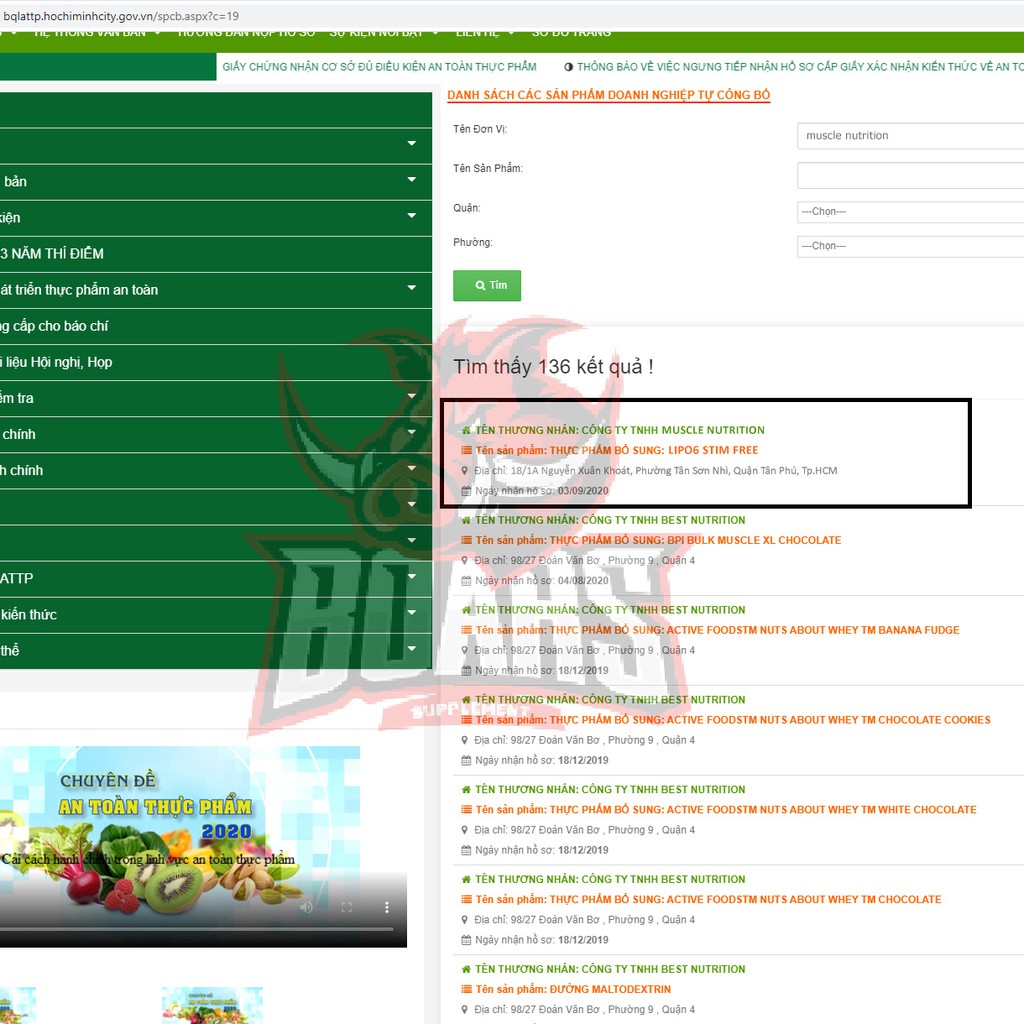1024x1024 pixels.
Task: Click the Tên Đơn Vị field containing 'muscle nutrition'
Action: point(909,136)
